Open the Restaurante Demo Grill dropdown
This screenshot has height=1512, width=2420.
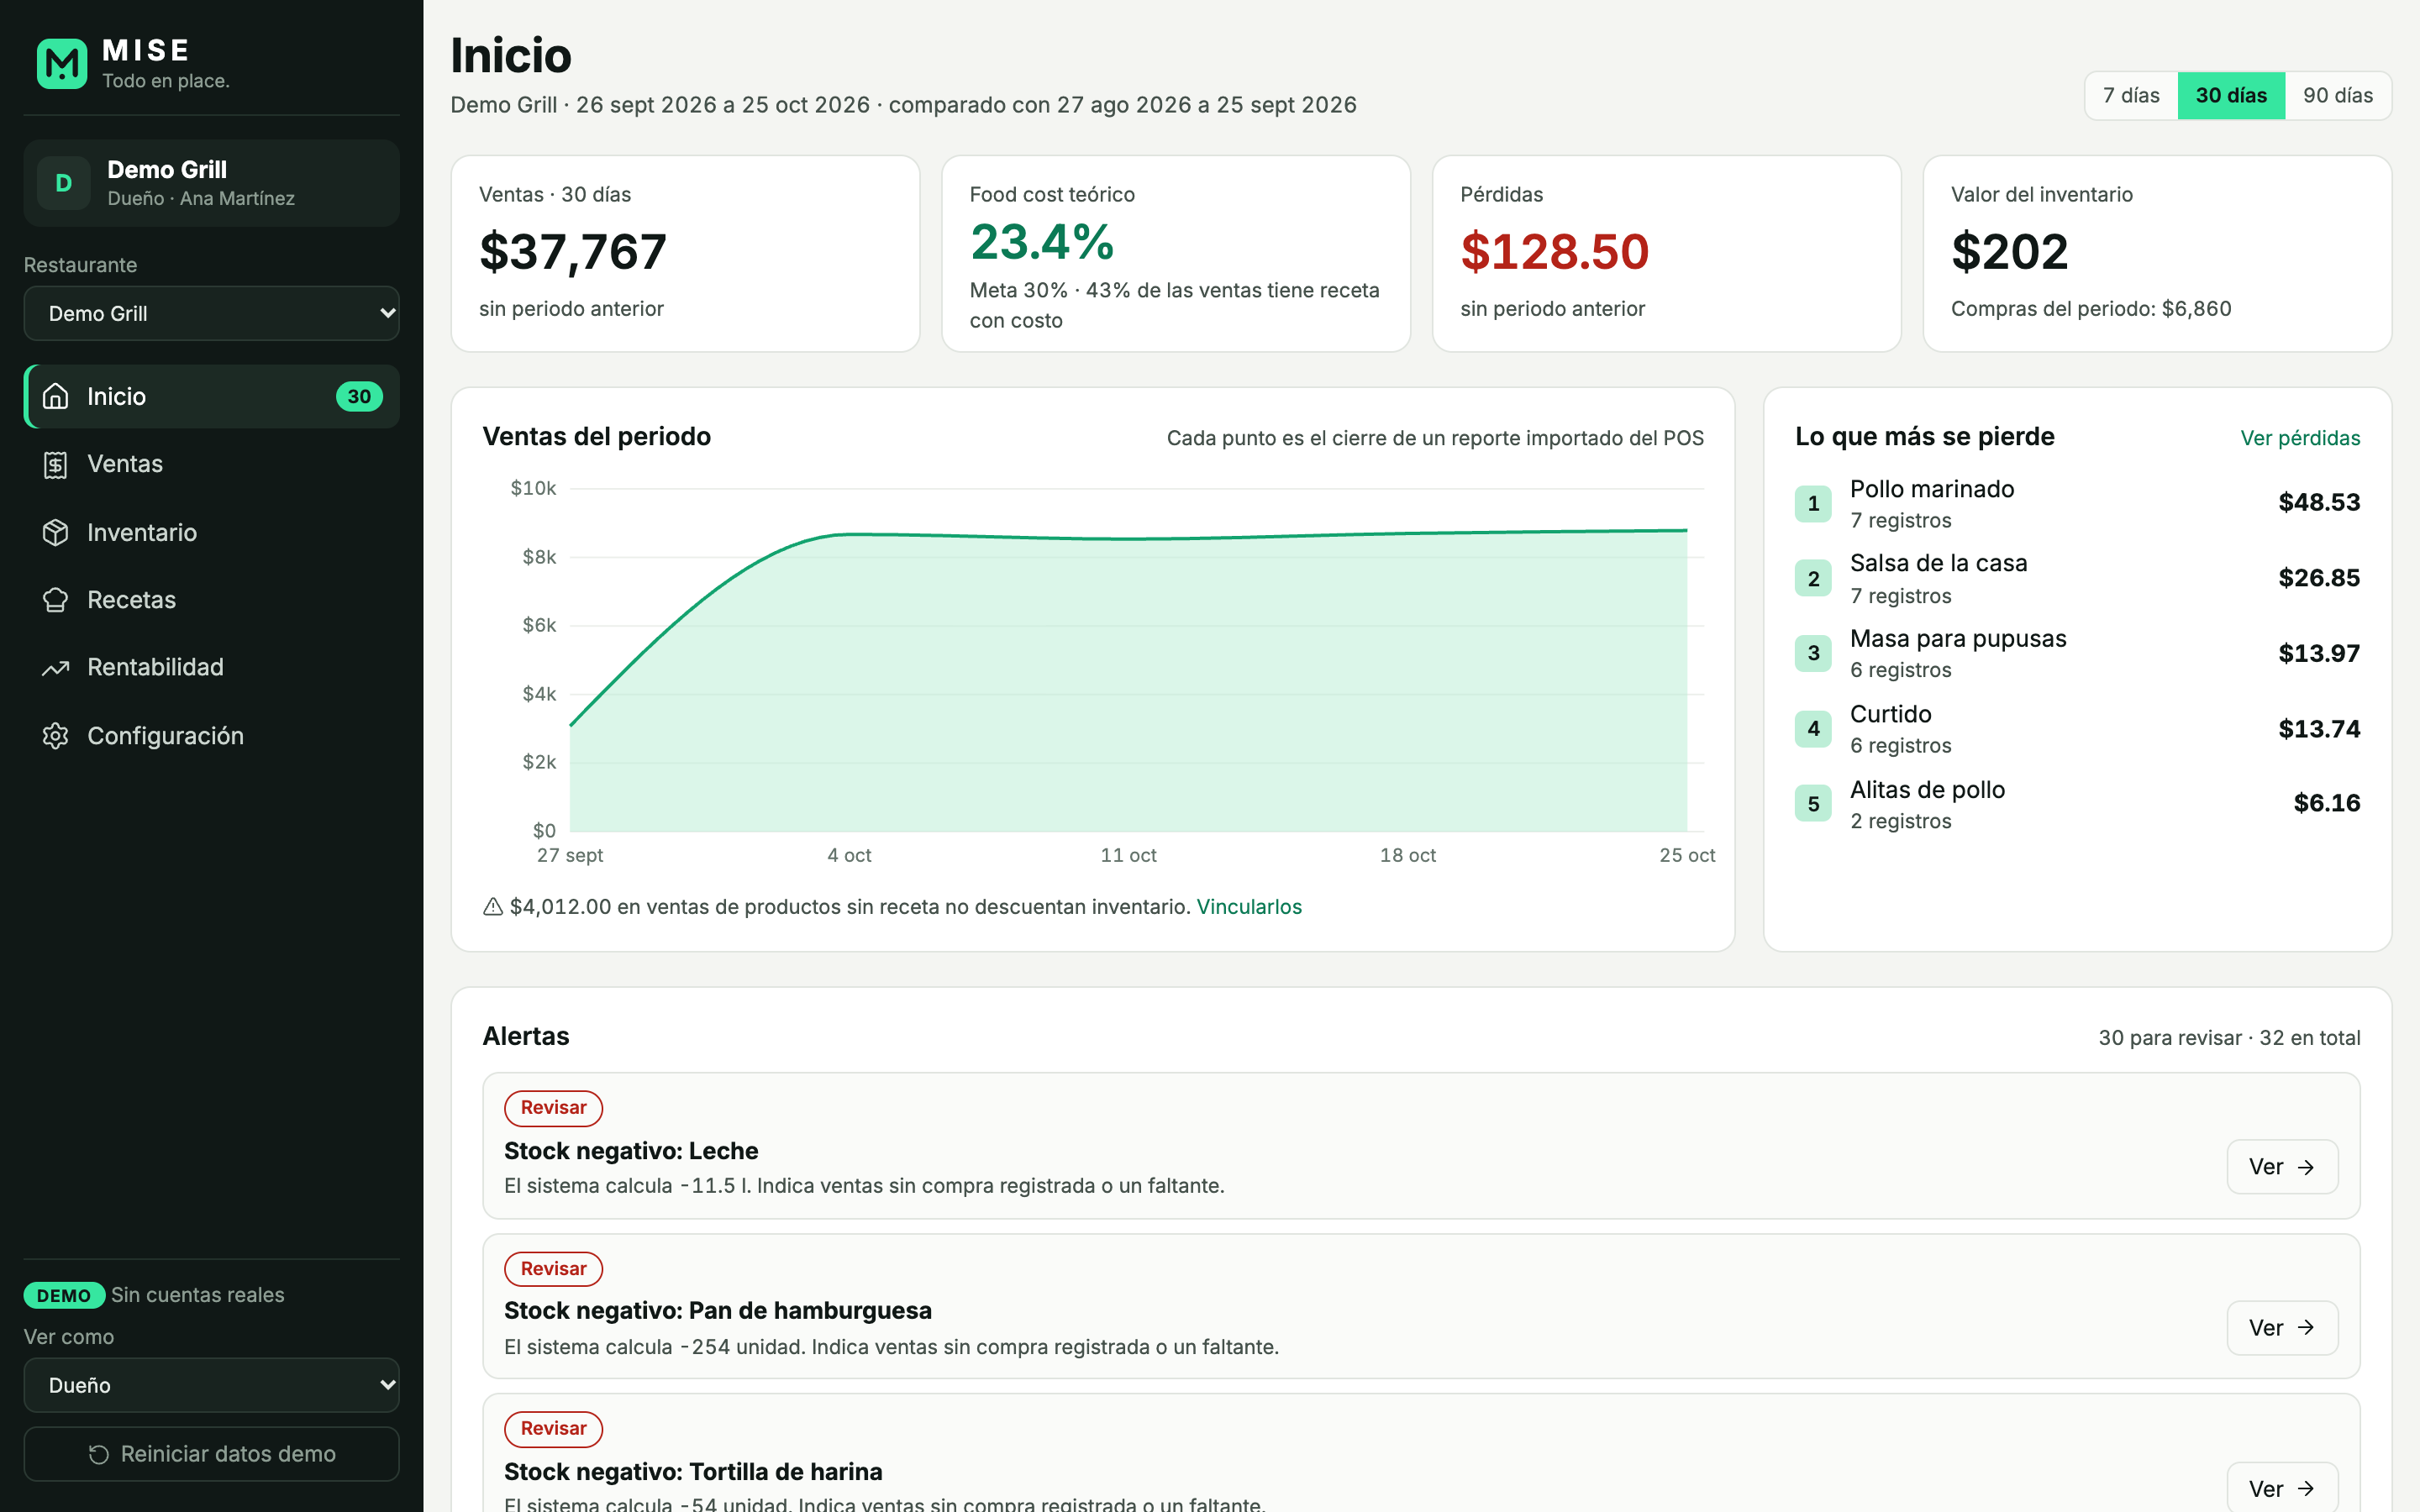[212, 314]
